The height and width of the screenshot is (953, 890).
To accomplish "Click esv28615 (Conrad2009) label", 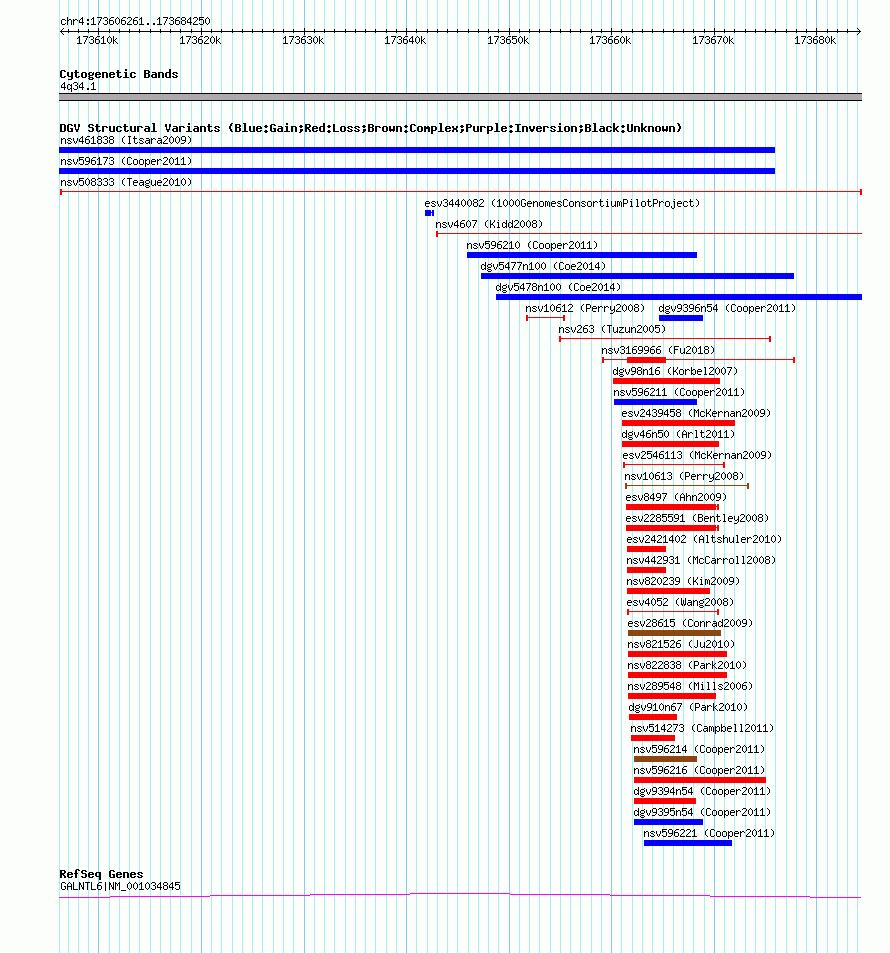I will coord(691,624).
